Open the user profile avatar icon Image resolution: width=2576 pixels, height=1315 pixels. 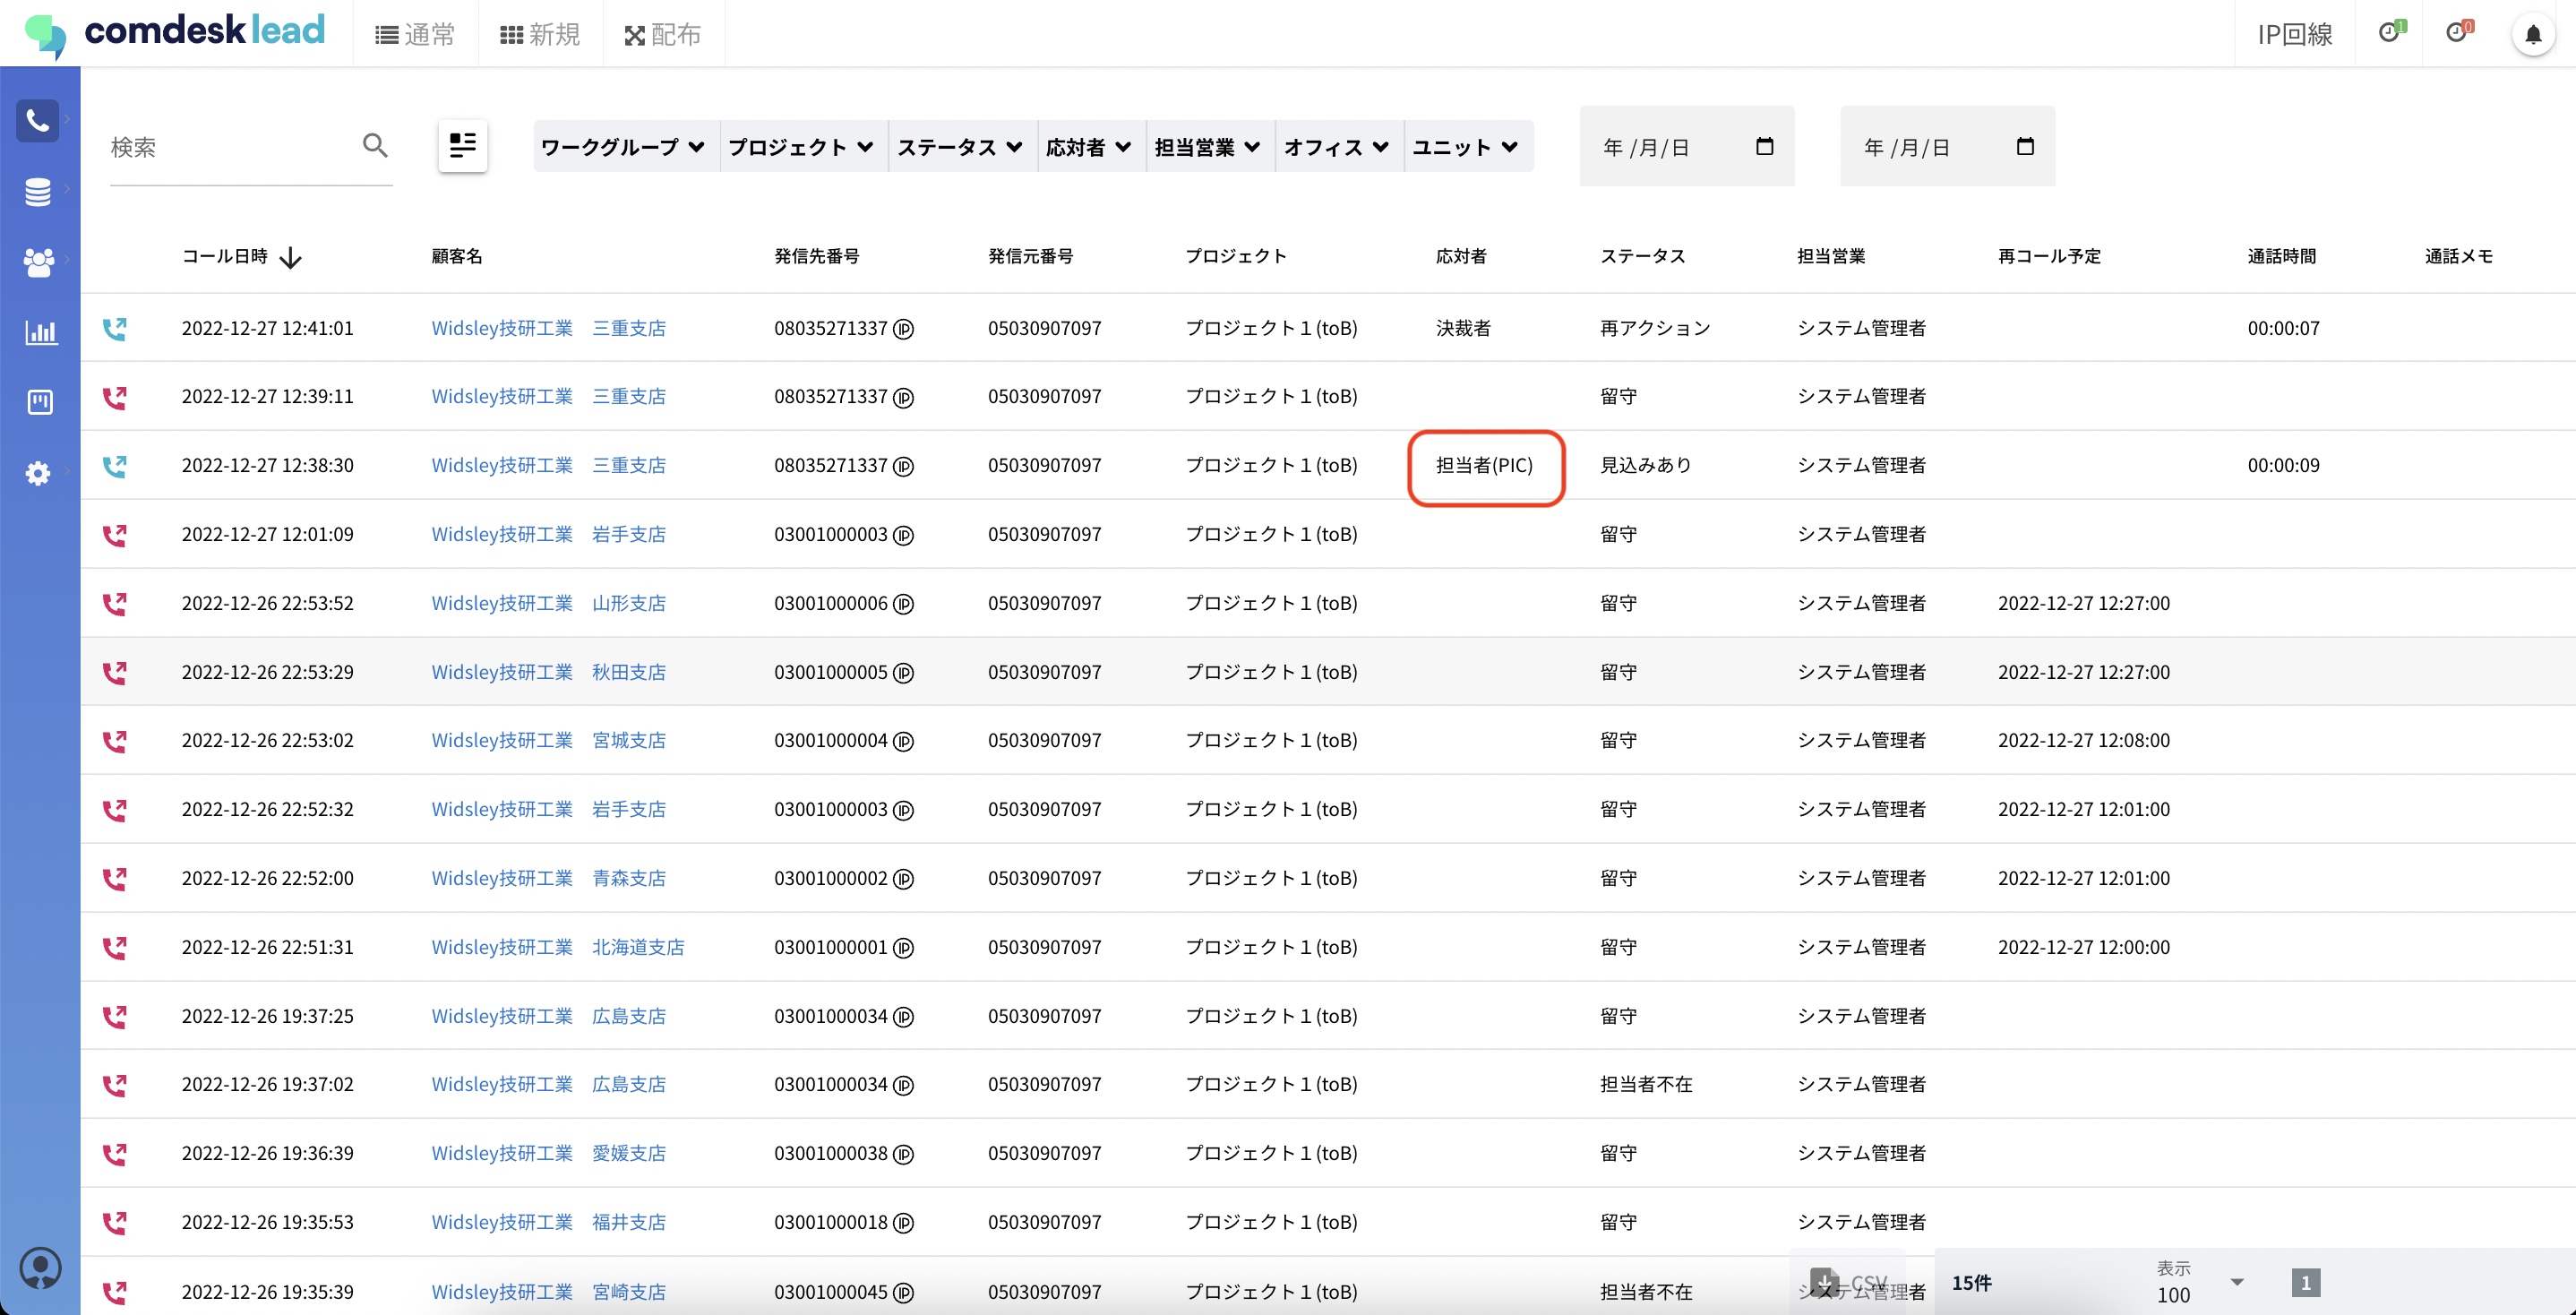tap(40, 1268)
